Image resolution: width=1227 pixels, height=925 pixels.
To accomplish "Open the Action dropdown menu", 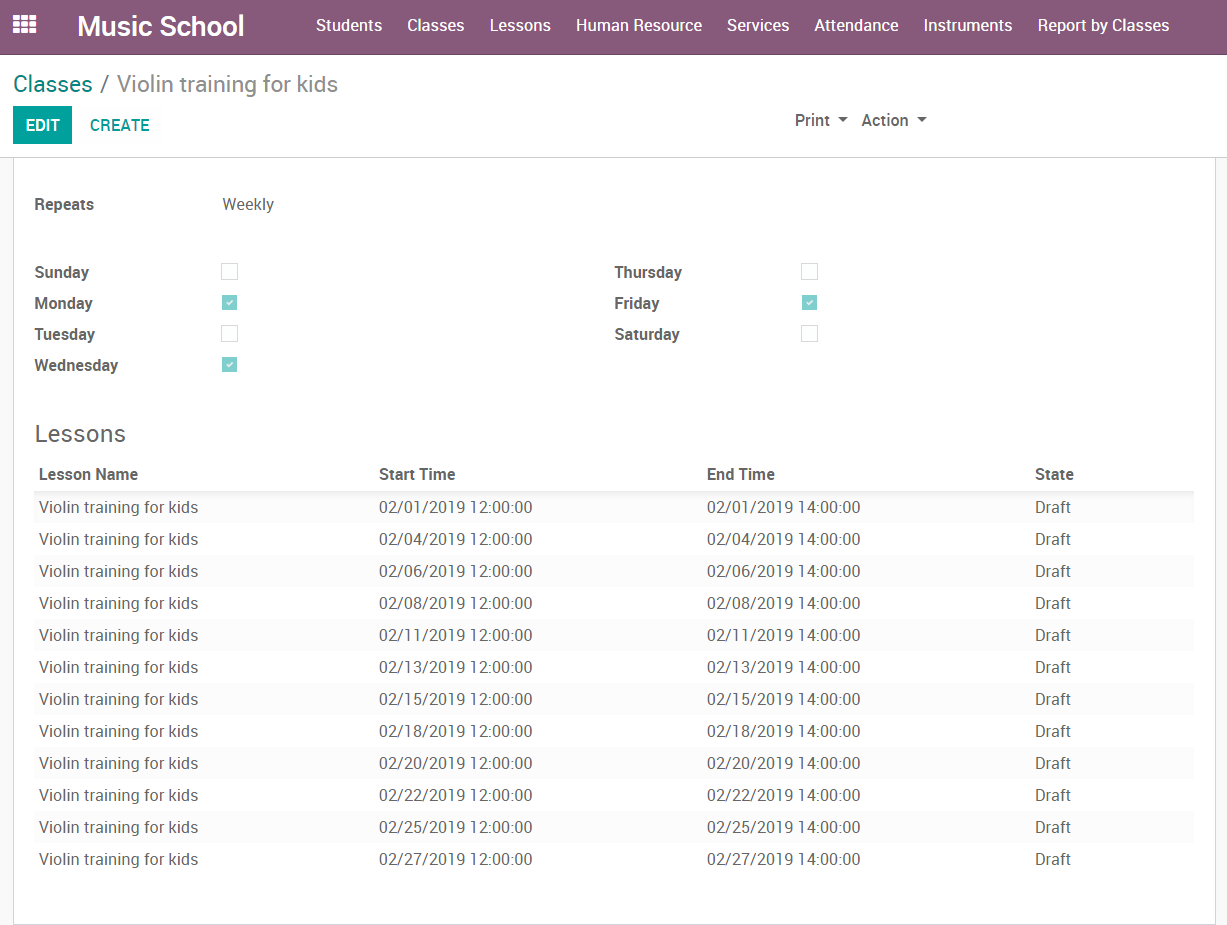I will point(894,120).
